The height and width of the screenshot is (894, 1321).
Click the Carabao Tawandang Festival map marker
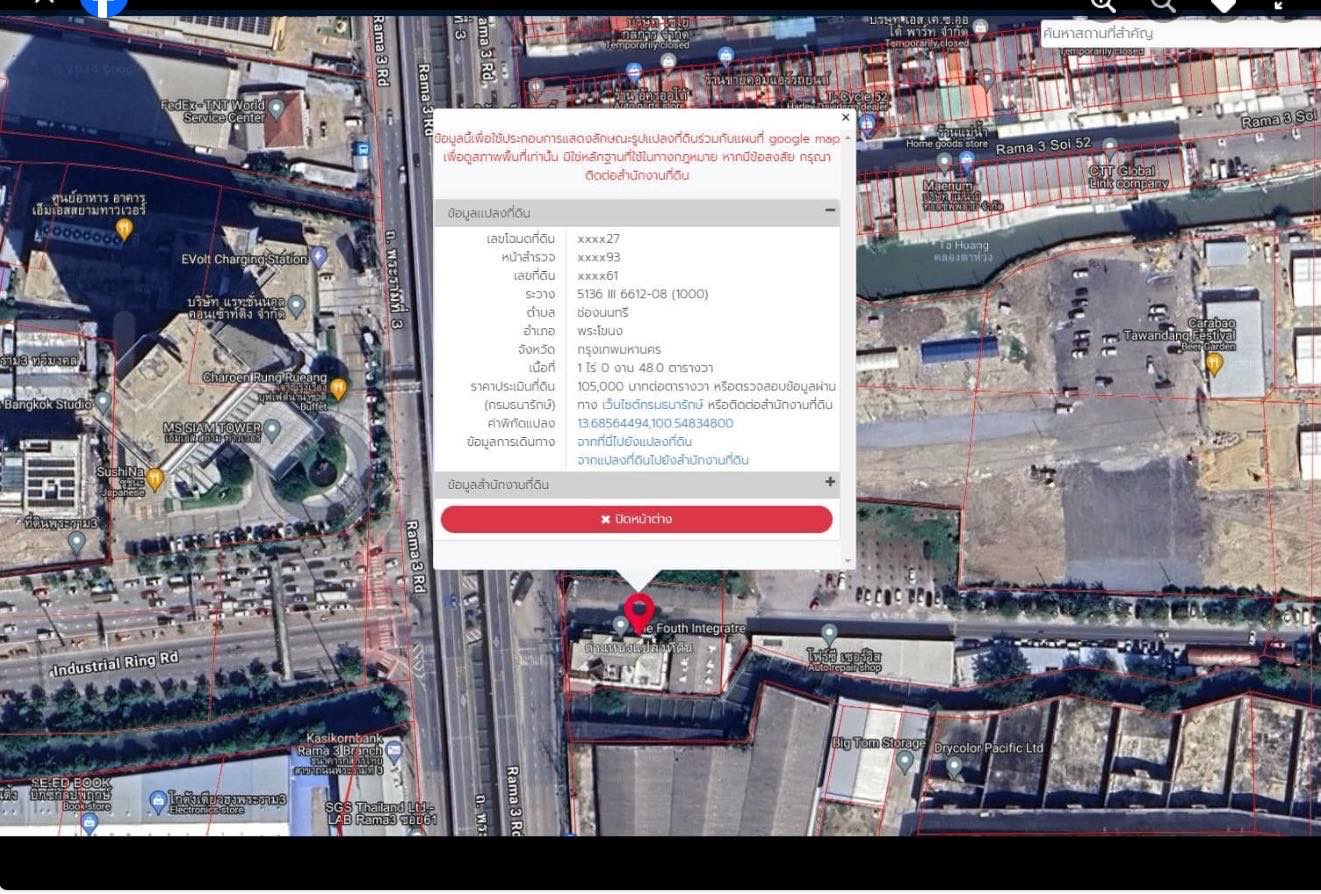click(x=1214, y=364)
